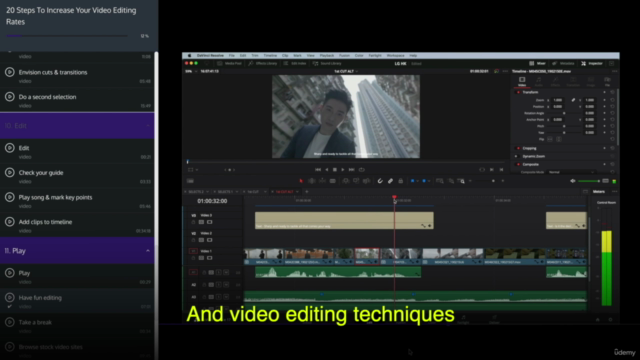Click the Full Extent Zoom icon
This screenshot has width=640, height=360.
(x=440, y=181)
